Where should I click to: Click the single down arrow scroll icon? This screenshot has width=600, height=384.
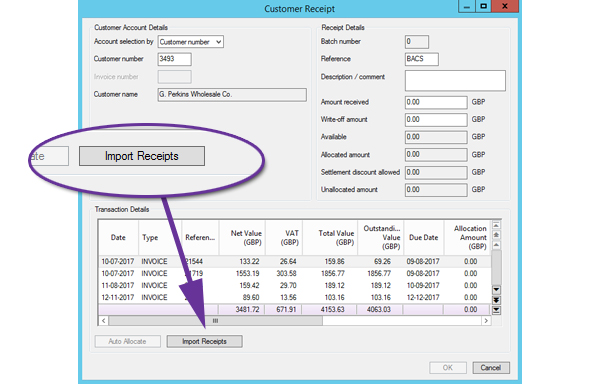pyautogui.click(x=496, y=290)
